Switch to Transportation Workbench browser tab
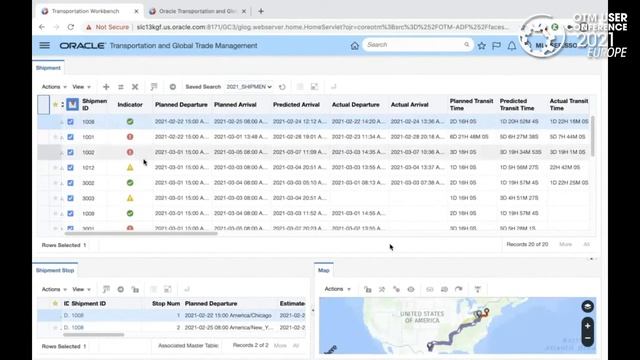This screenshot has width=640, height=360. coord(86,11)
